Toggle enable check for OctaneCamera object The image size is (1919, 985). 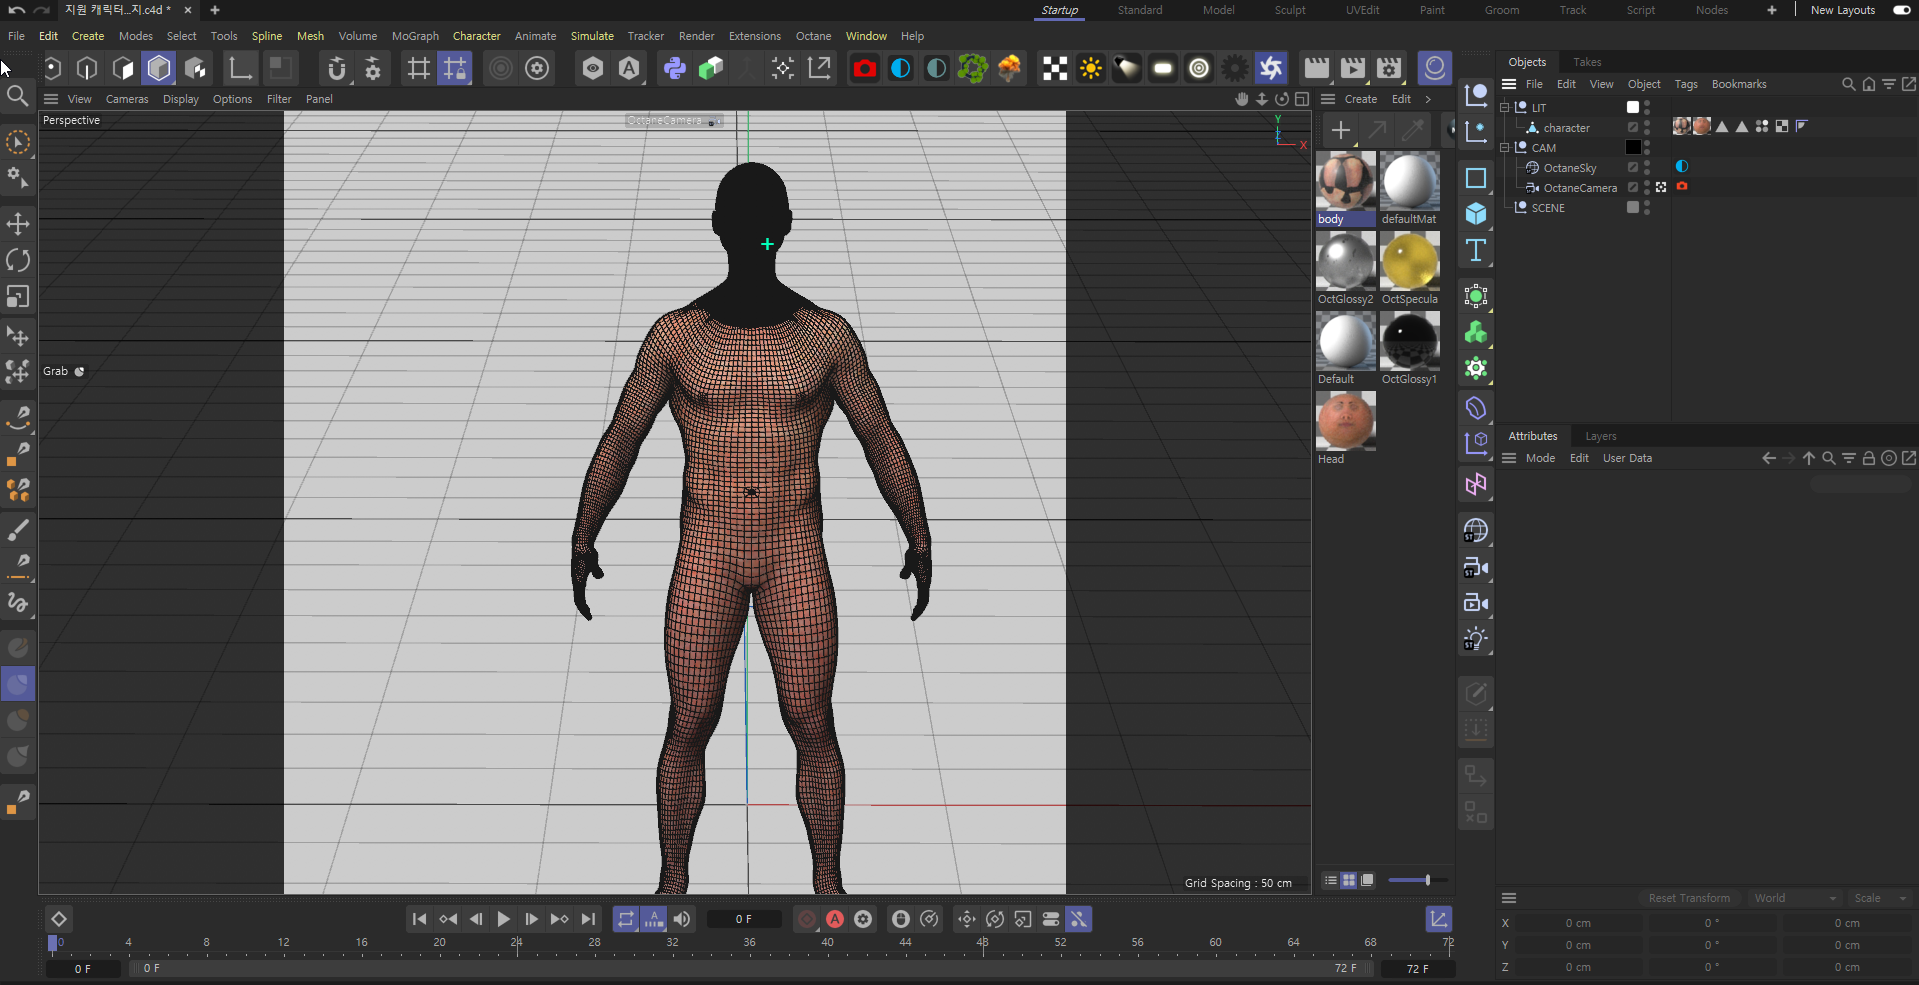1633,187
